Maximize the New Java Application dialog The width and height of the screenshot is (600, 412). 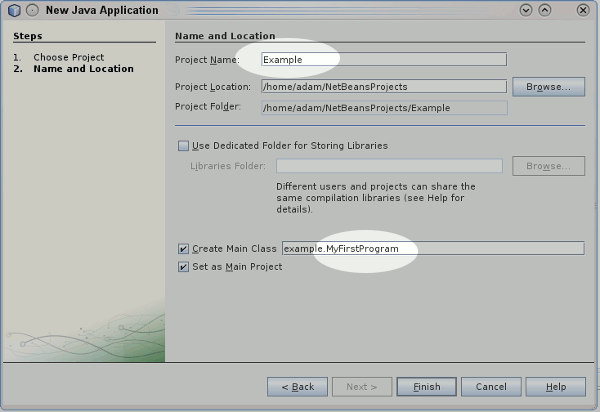point(545,10)
